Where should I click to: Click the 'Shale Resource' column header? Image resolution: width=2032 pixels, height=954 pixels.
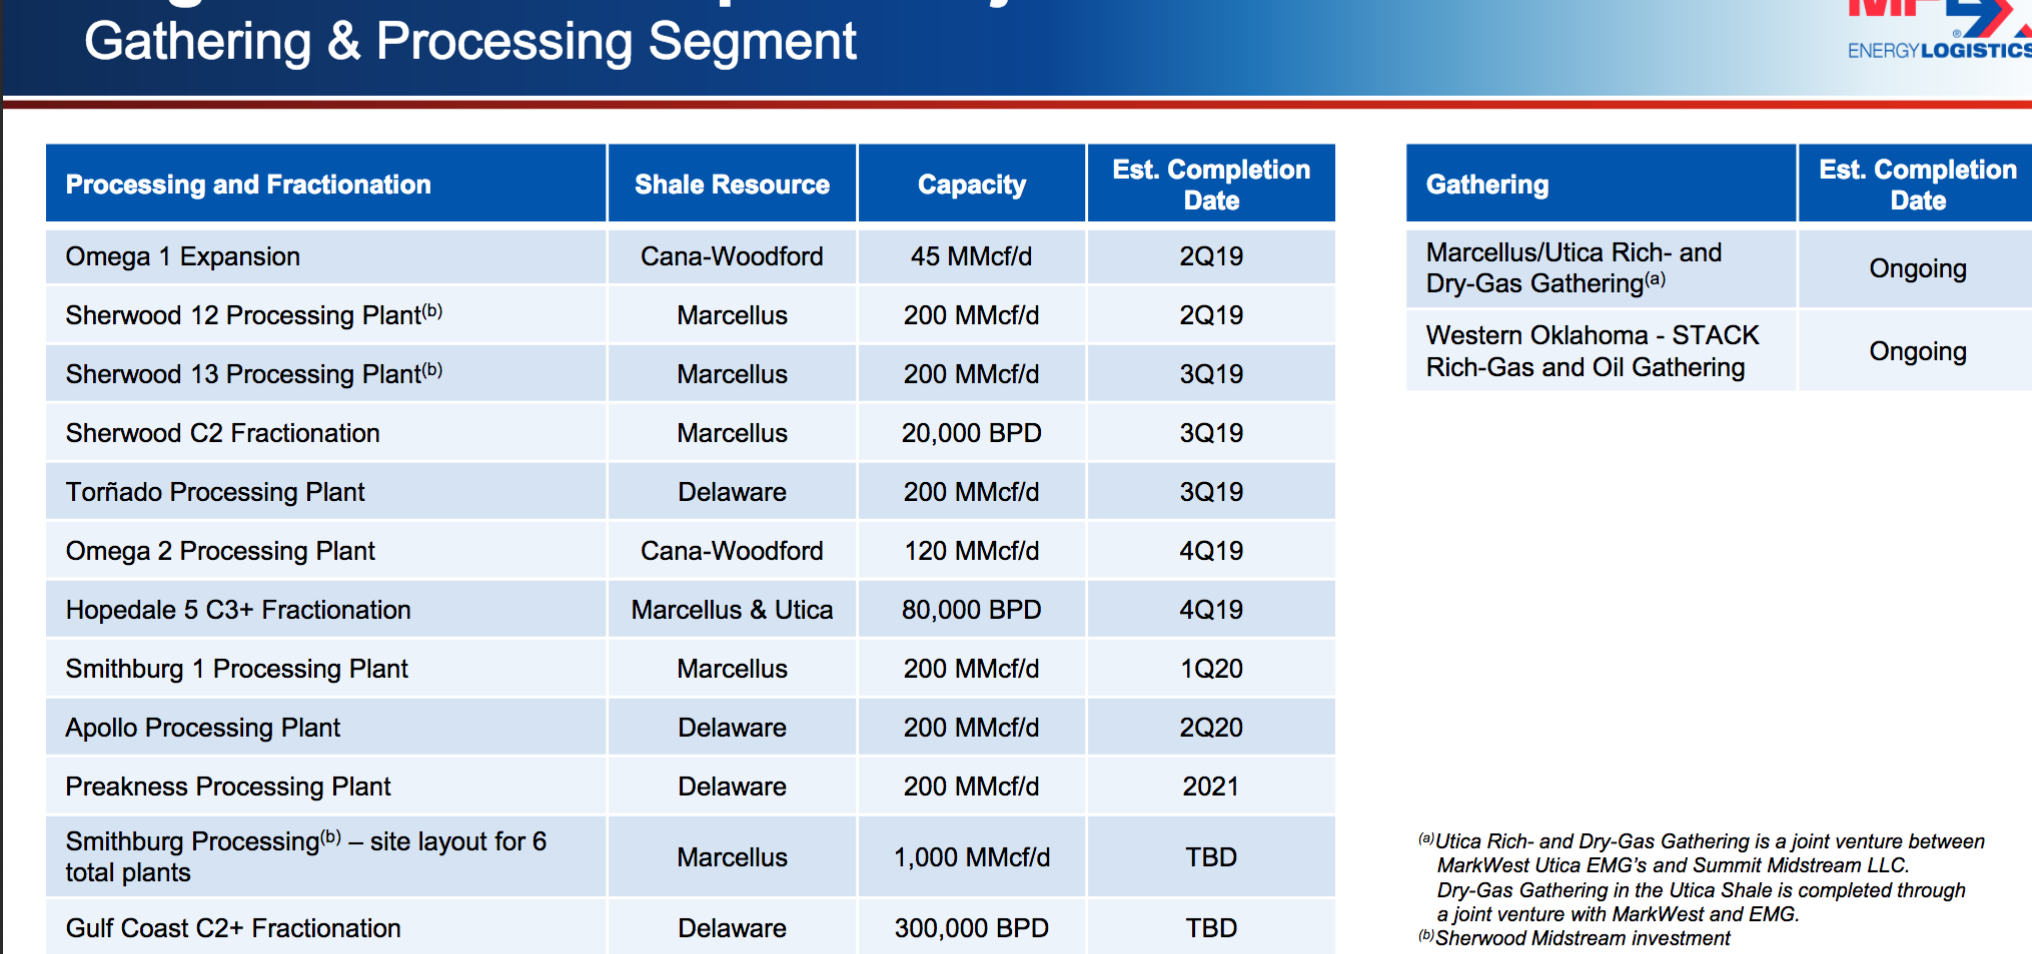click(732, 184)
